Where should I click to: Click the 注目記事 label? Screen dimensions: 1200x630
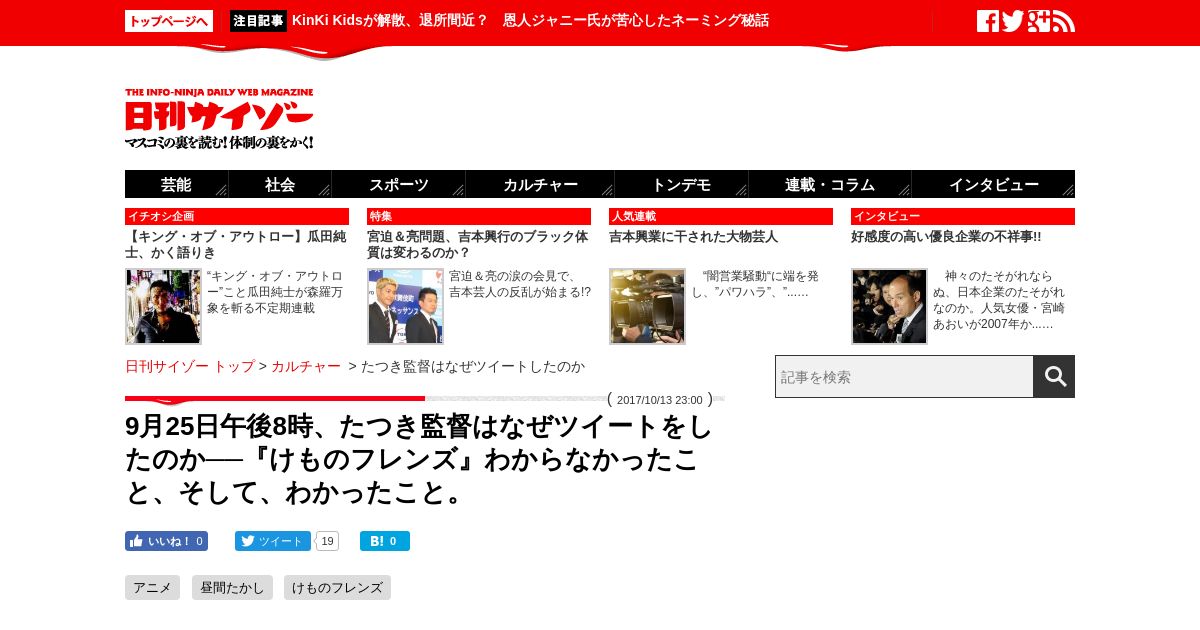point(258,21)
